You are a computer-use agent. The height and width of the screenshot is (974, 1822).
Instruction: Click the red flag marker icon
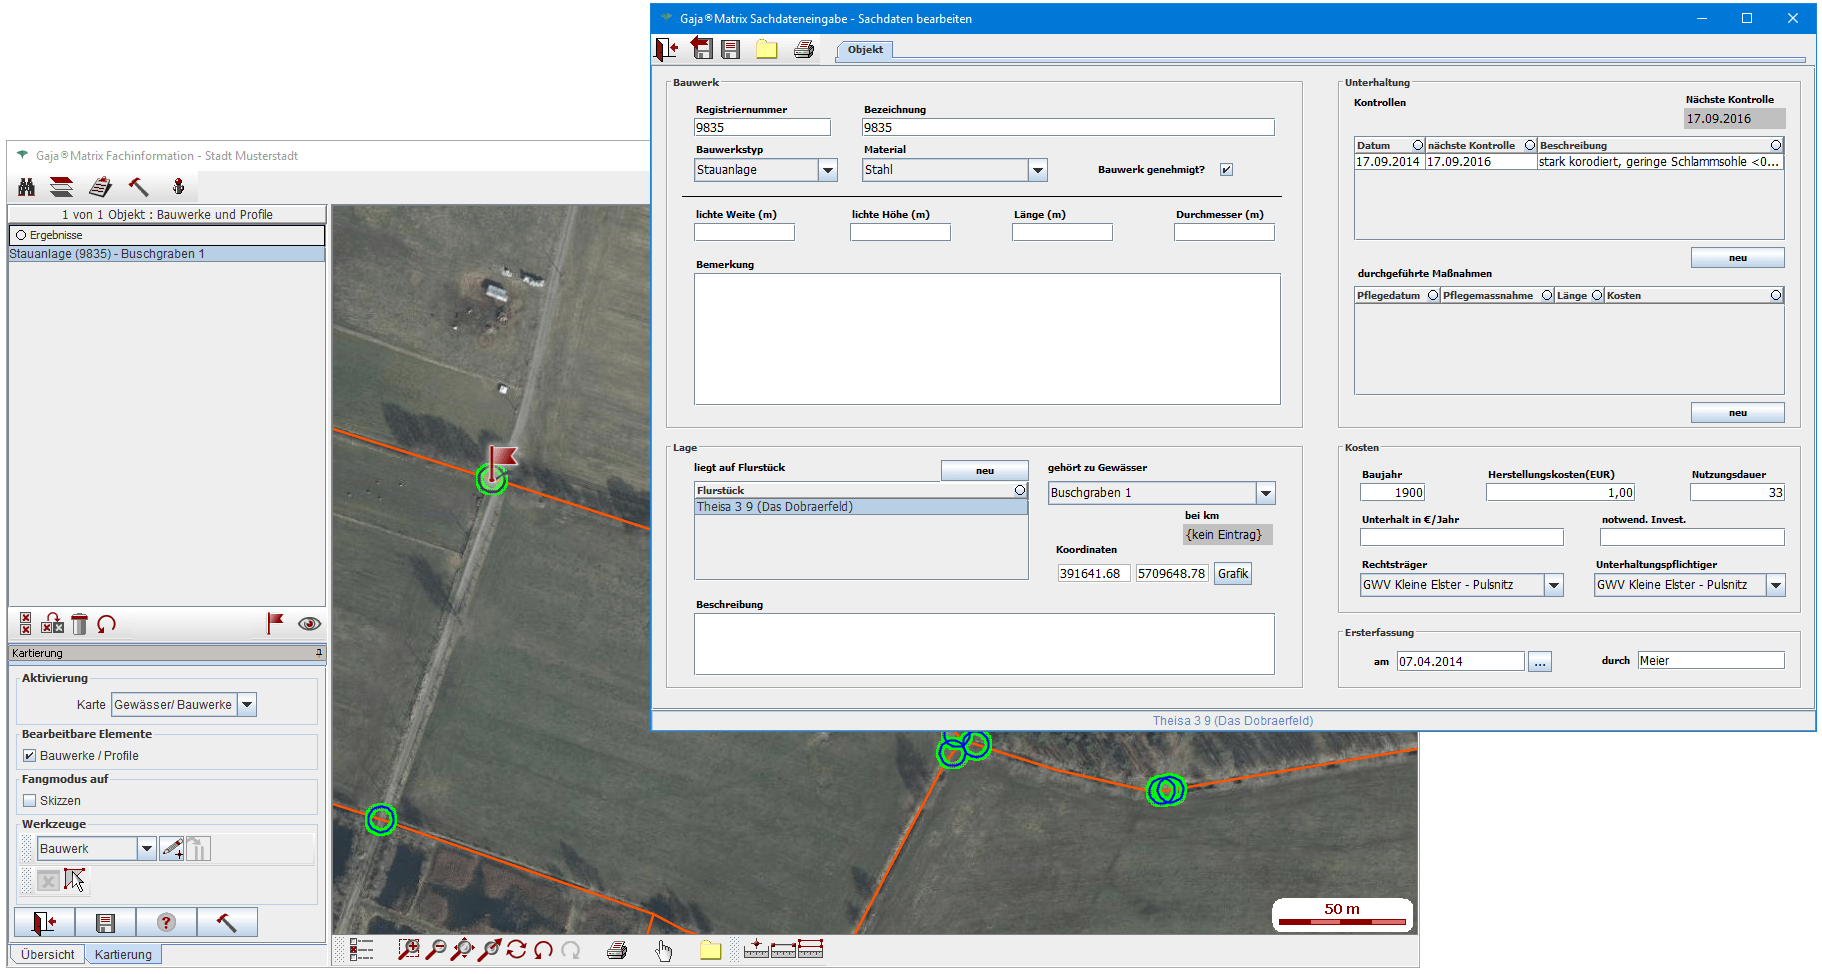(x=275, y=623)
